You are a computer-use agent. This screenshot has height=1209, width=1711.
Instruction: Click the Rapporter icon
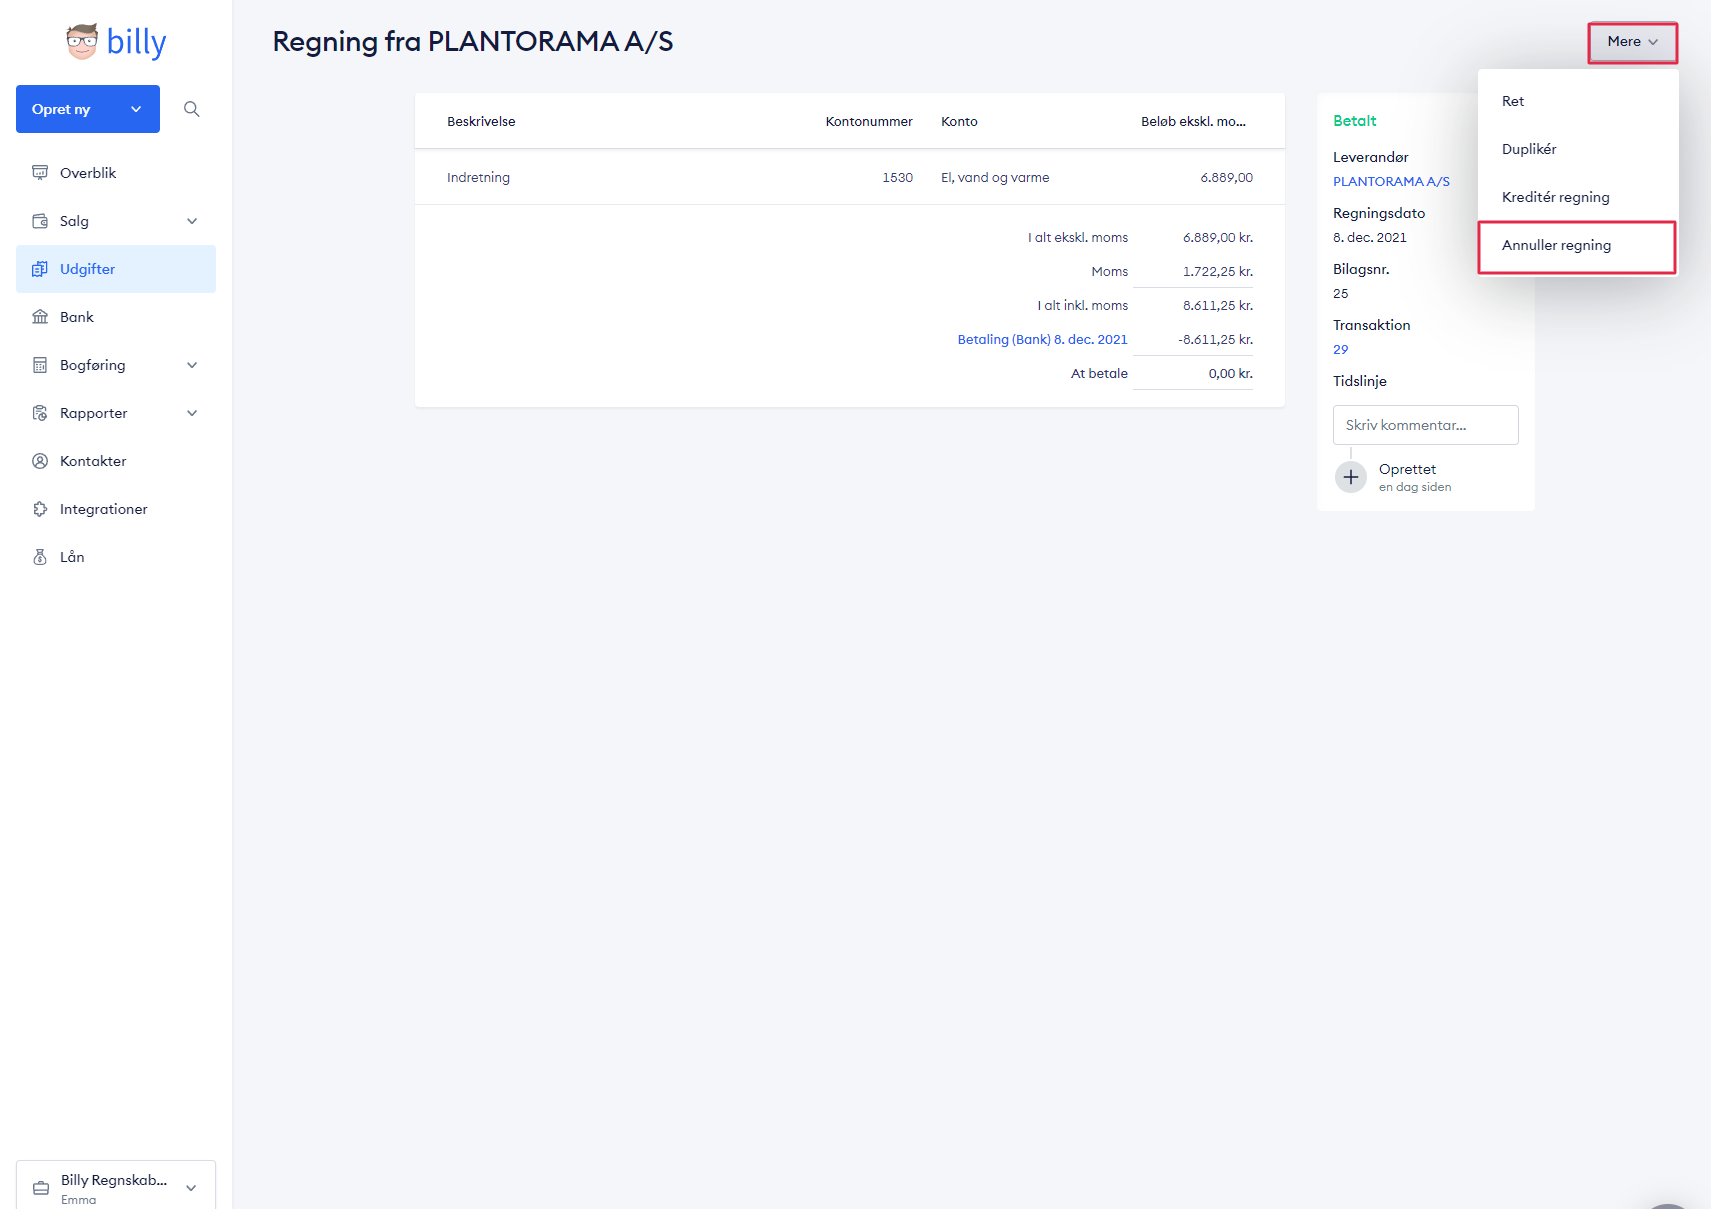[x=40, y=413]
